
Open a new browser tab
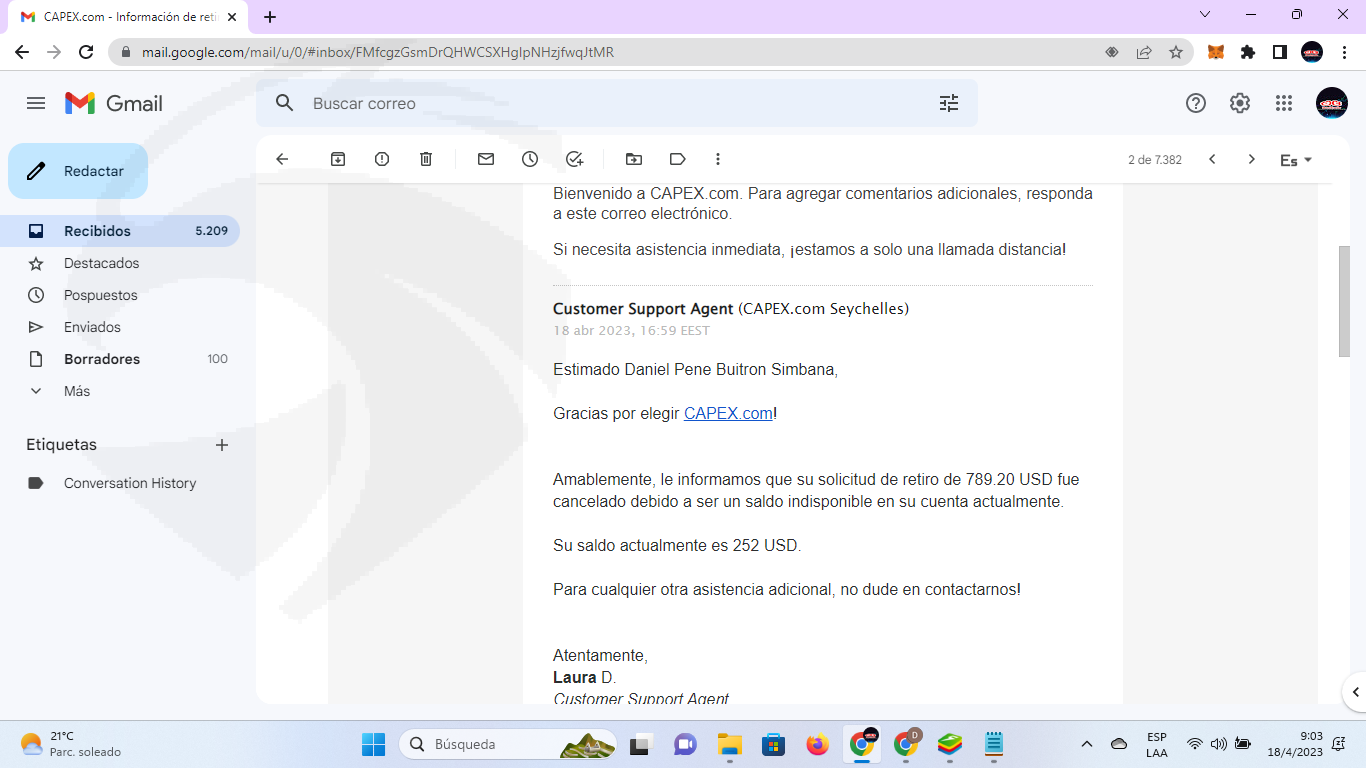(x=270, y=16)
